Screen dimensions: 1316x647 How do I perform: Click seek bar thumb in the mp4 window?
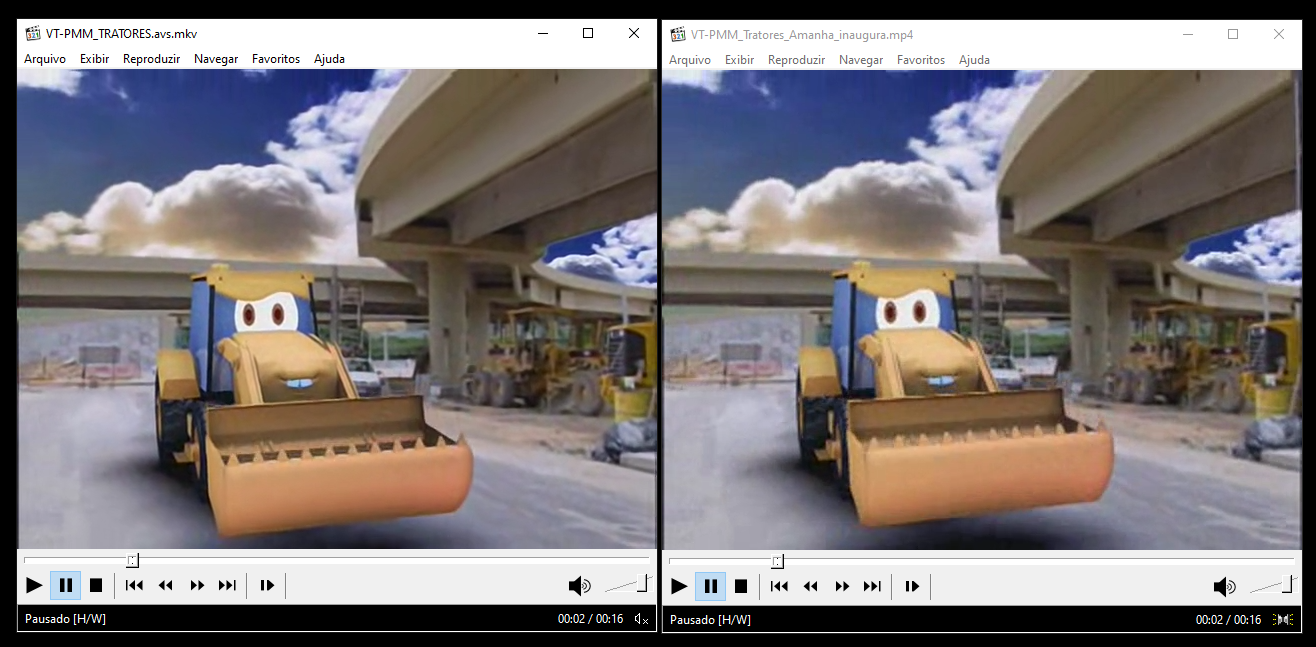pos(778,560)
